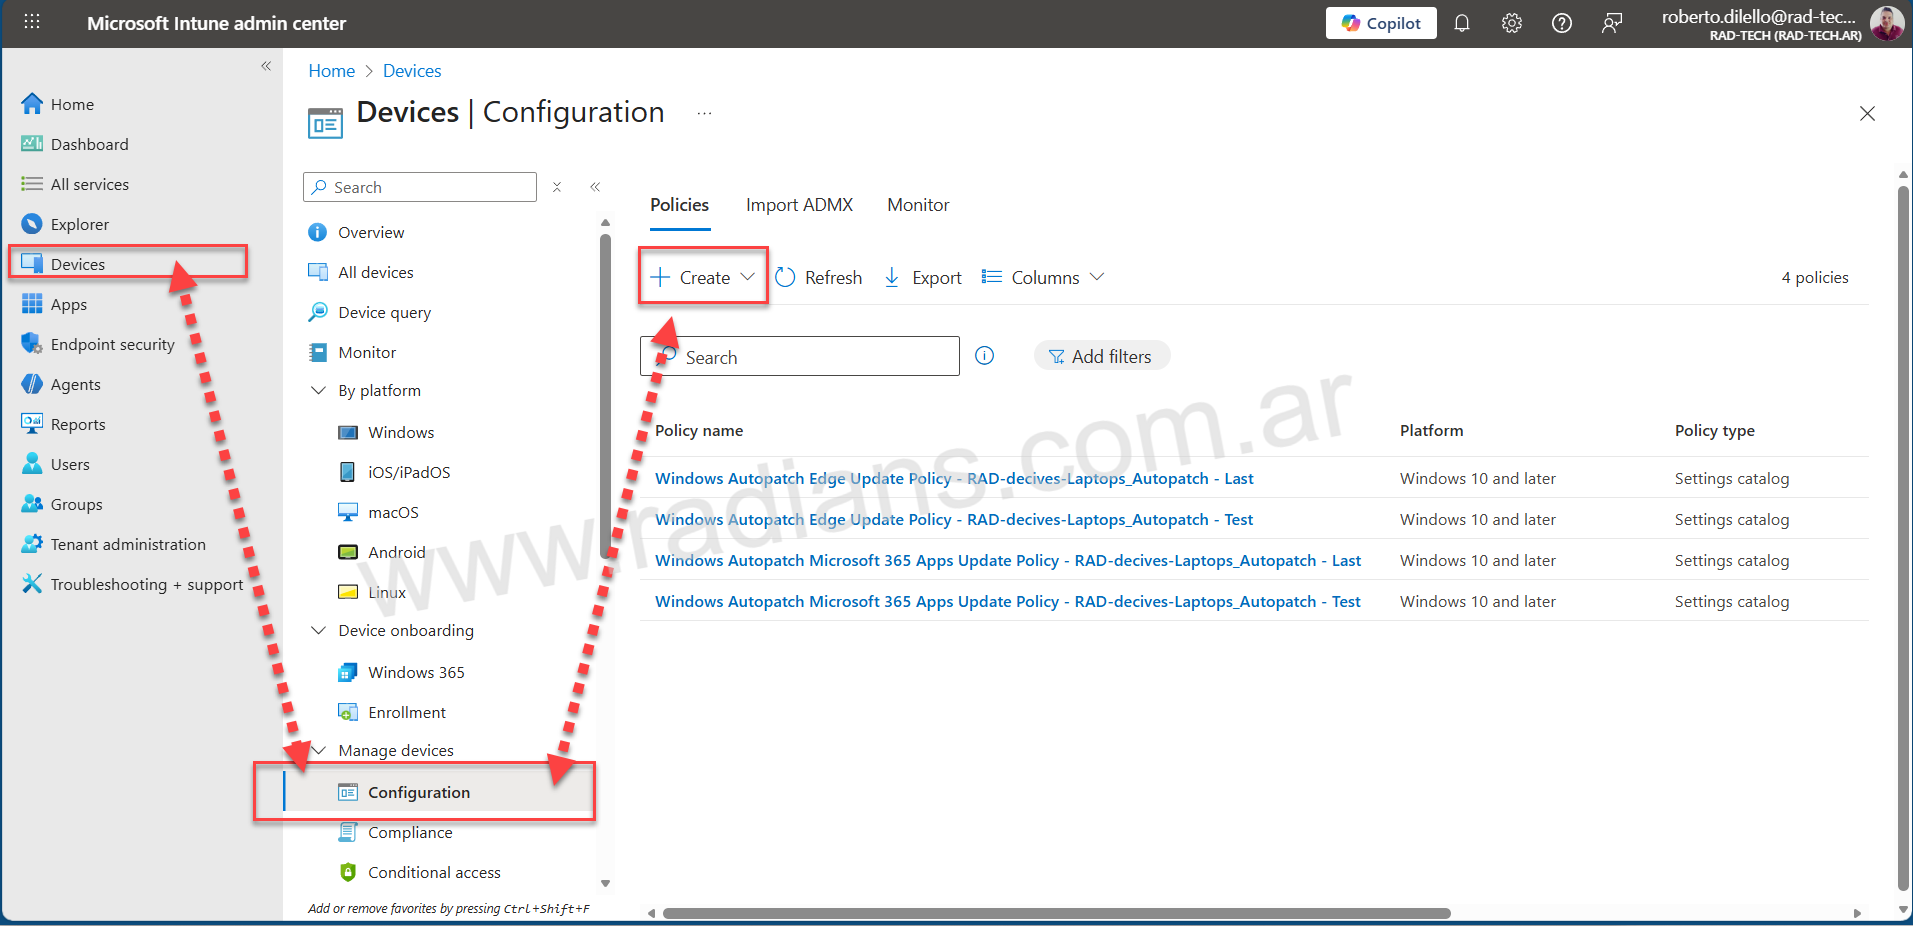Click the Help question mark icon

click(1561, 23)
